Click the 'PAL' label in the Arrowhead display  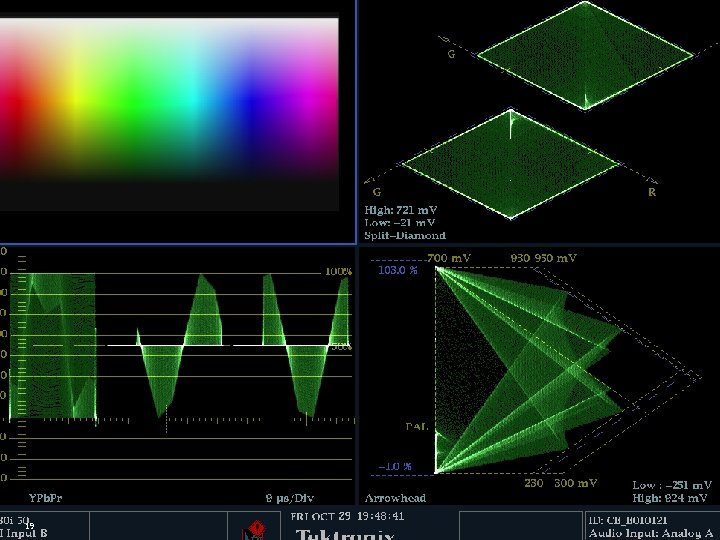[416, 427]
